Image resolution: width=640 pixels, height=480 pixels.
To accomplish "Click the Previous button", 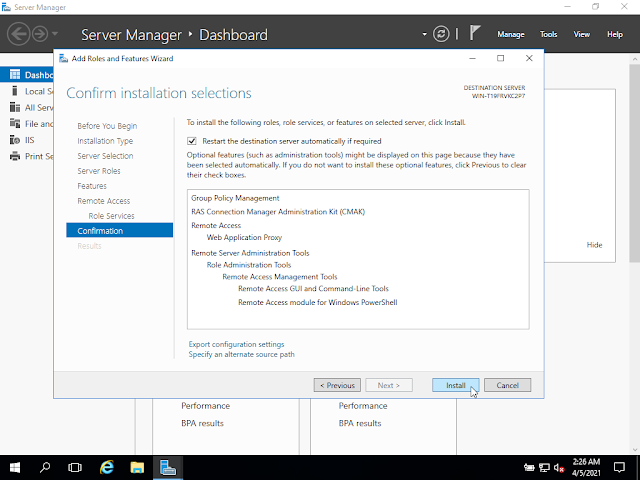I will pyautogui.click(x=337, y=385).
